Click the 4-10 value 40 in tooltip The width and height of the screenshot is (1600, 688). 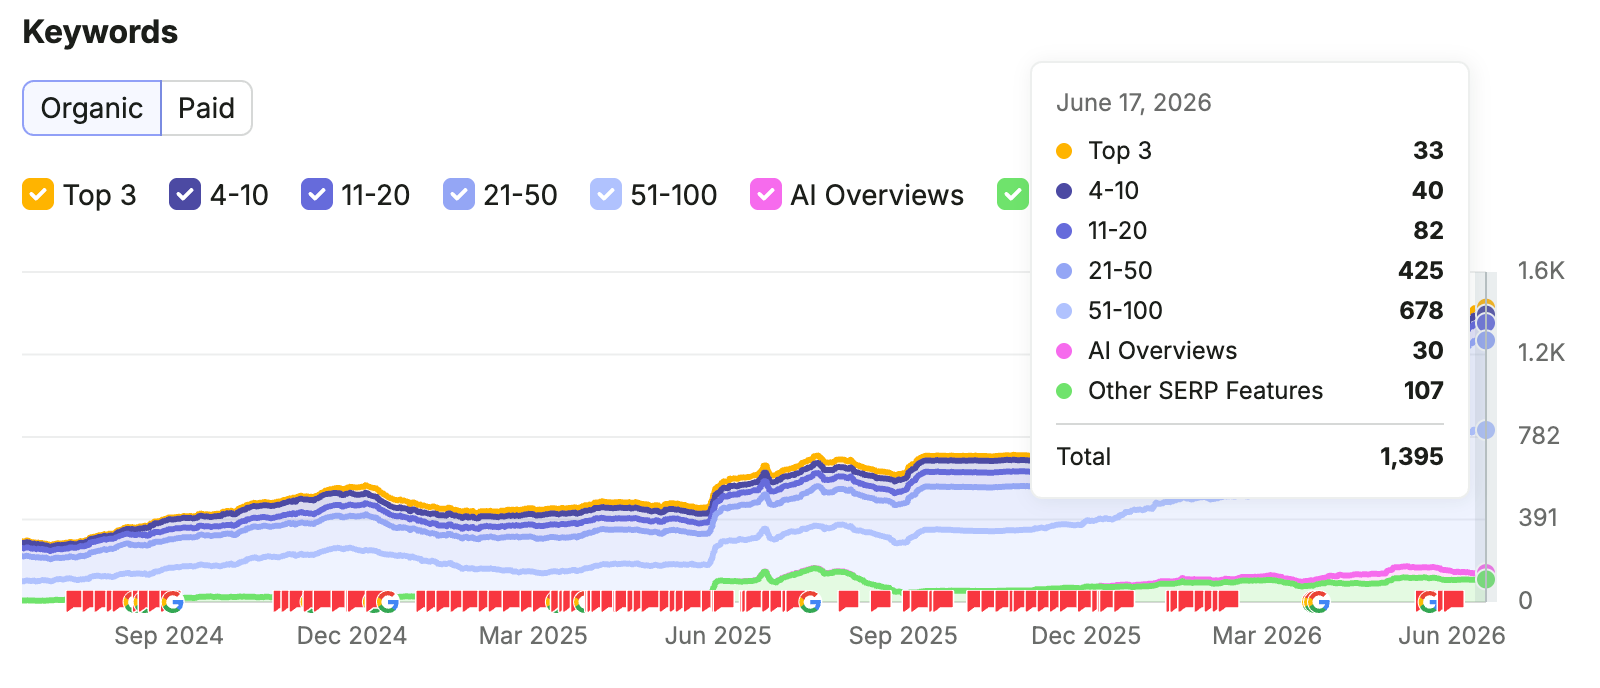(x=1428, y=191)
